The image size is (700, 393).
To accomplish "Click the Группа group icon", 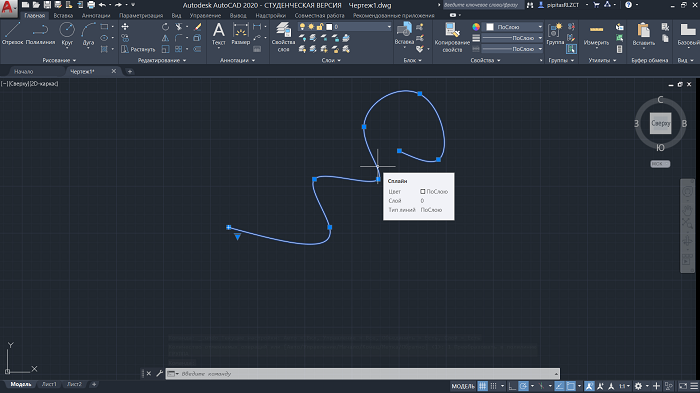I will click(x=555, y=33).
